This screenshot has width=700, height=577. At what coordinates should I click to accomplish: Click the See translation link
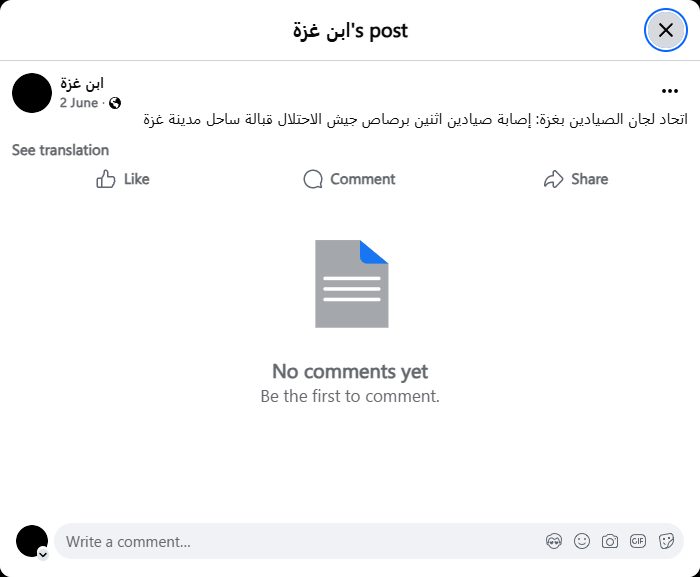60,150
